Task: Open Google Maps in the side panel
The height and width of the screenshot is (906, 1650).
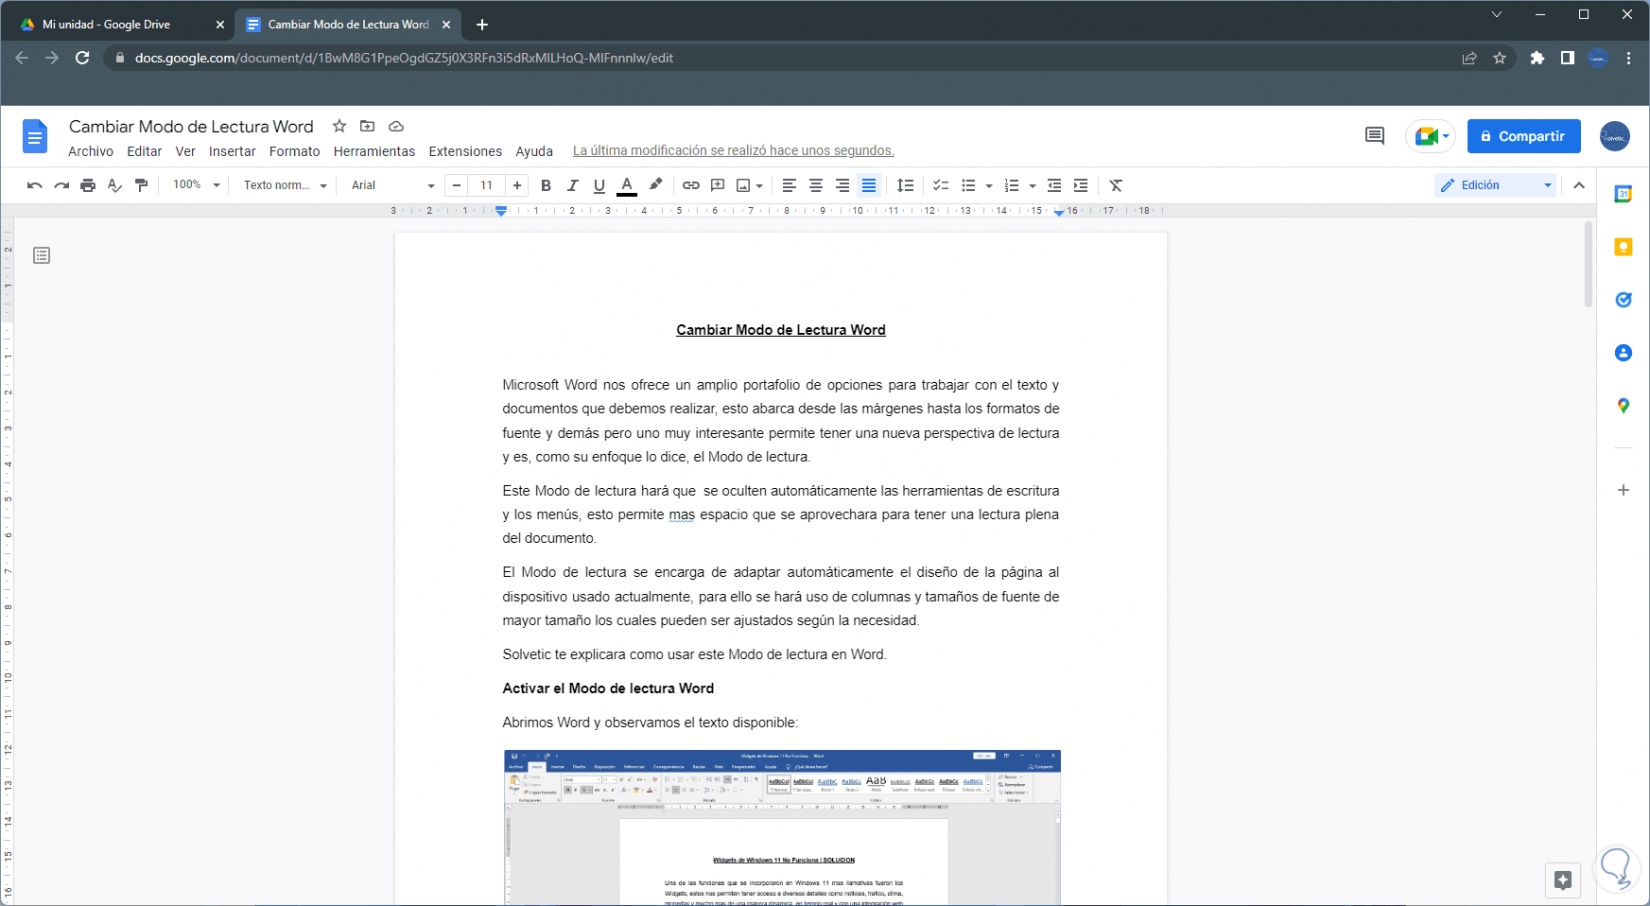Action: click(x=1623, y=406)
